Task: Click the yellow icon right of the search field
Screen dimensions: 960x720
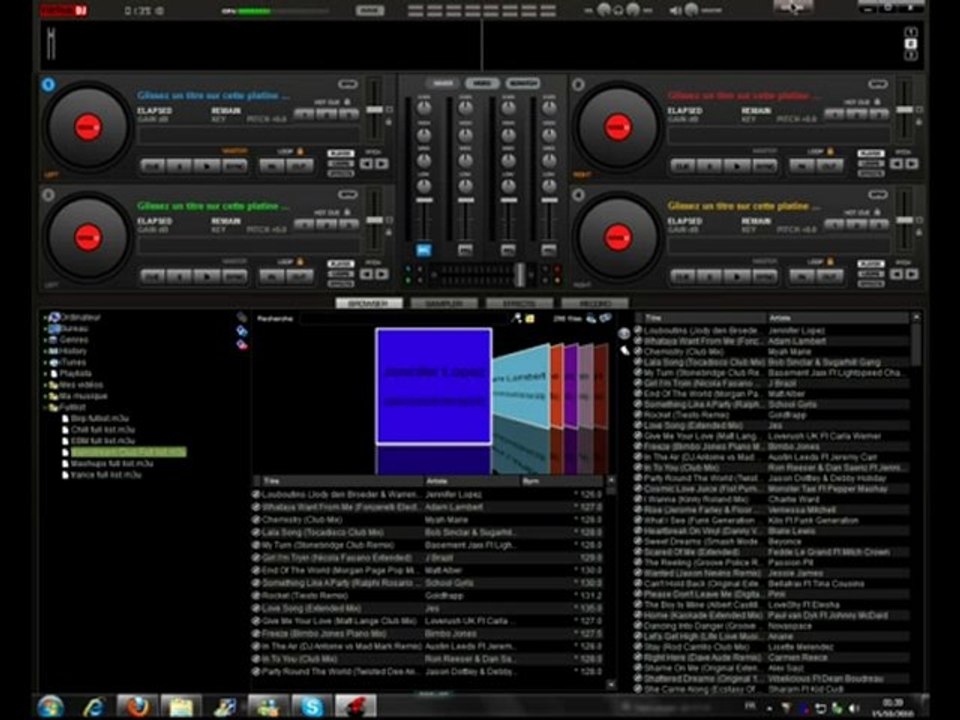Action: pos(530,318)
